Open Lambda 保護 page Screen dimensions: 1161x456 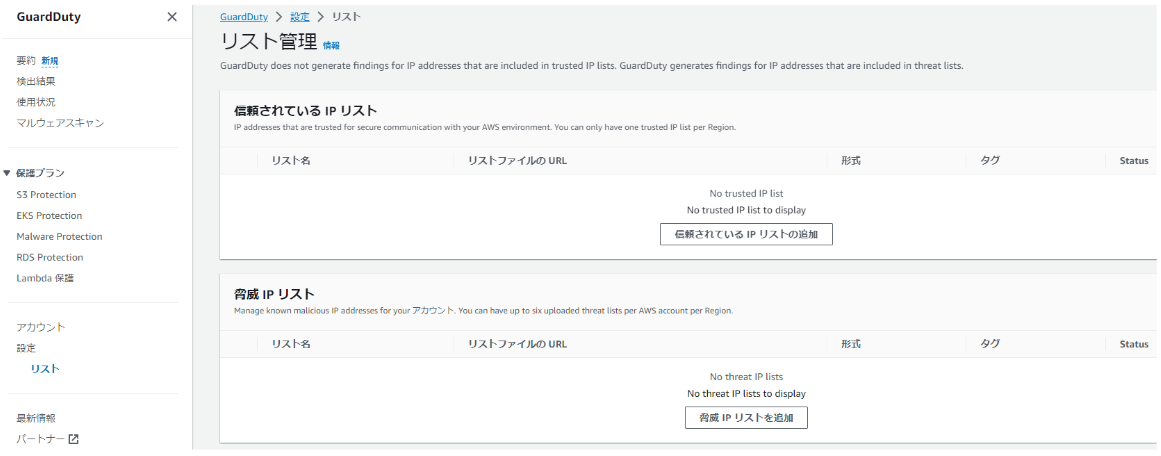pyautogui.click(x=44, y=278)
